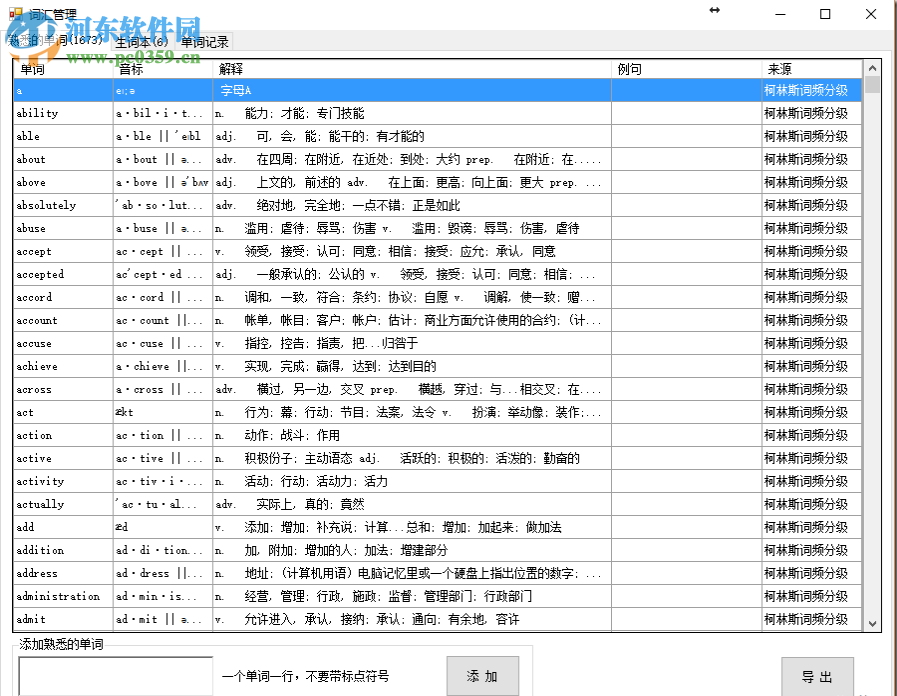Viewport: 897px width, 696px height.
Task: Click the new word input field
Action: tap(113, 676)
